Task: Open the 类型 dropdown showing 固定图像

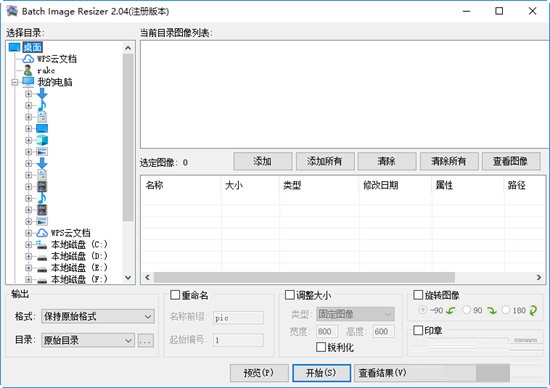Action: 355,314
